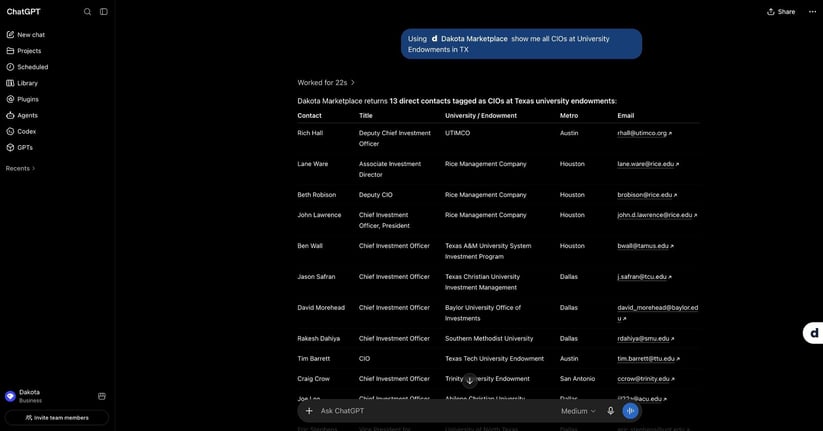
Task: Open the Medium model effort dropdown
Action: (578, 411)
